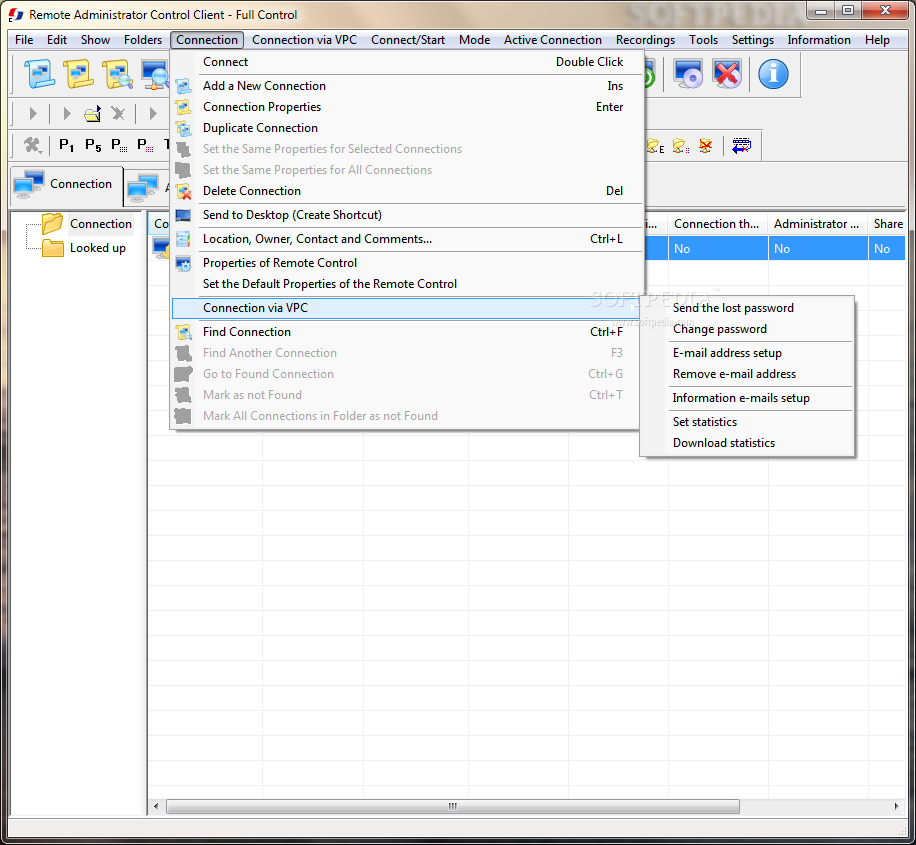Image resolution: width=916 pixels, height=845 pixels.
Task: Click the horizontal scrollbar thumb
Action: pos(453,806)
